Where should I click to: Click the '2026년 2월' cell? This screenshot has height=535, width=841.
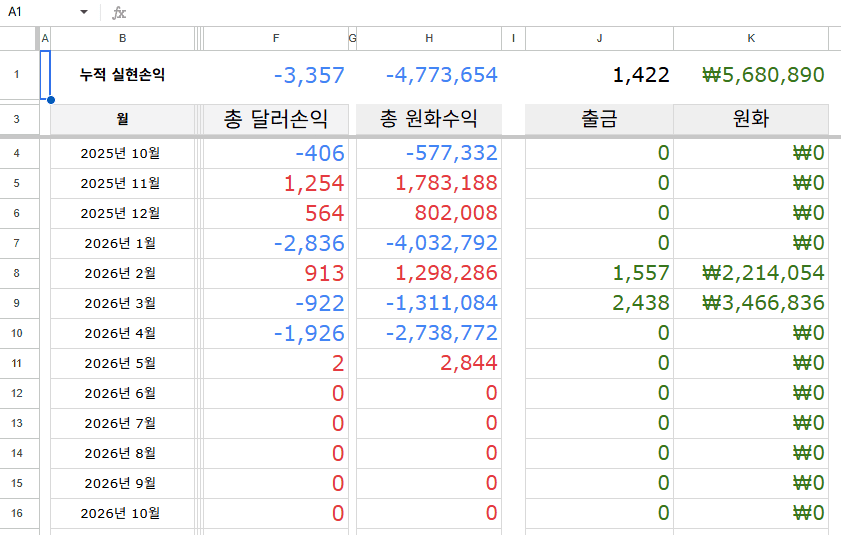(x=122, y=274)
